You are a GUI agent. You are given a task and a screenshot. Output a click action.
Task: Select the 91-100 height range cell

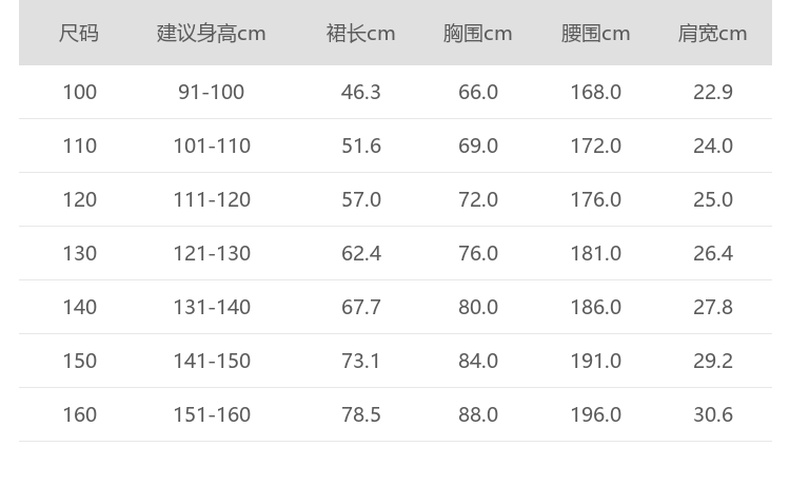(x=211, y=92)
